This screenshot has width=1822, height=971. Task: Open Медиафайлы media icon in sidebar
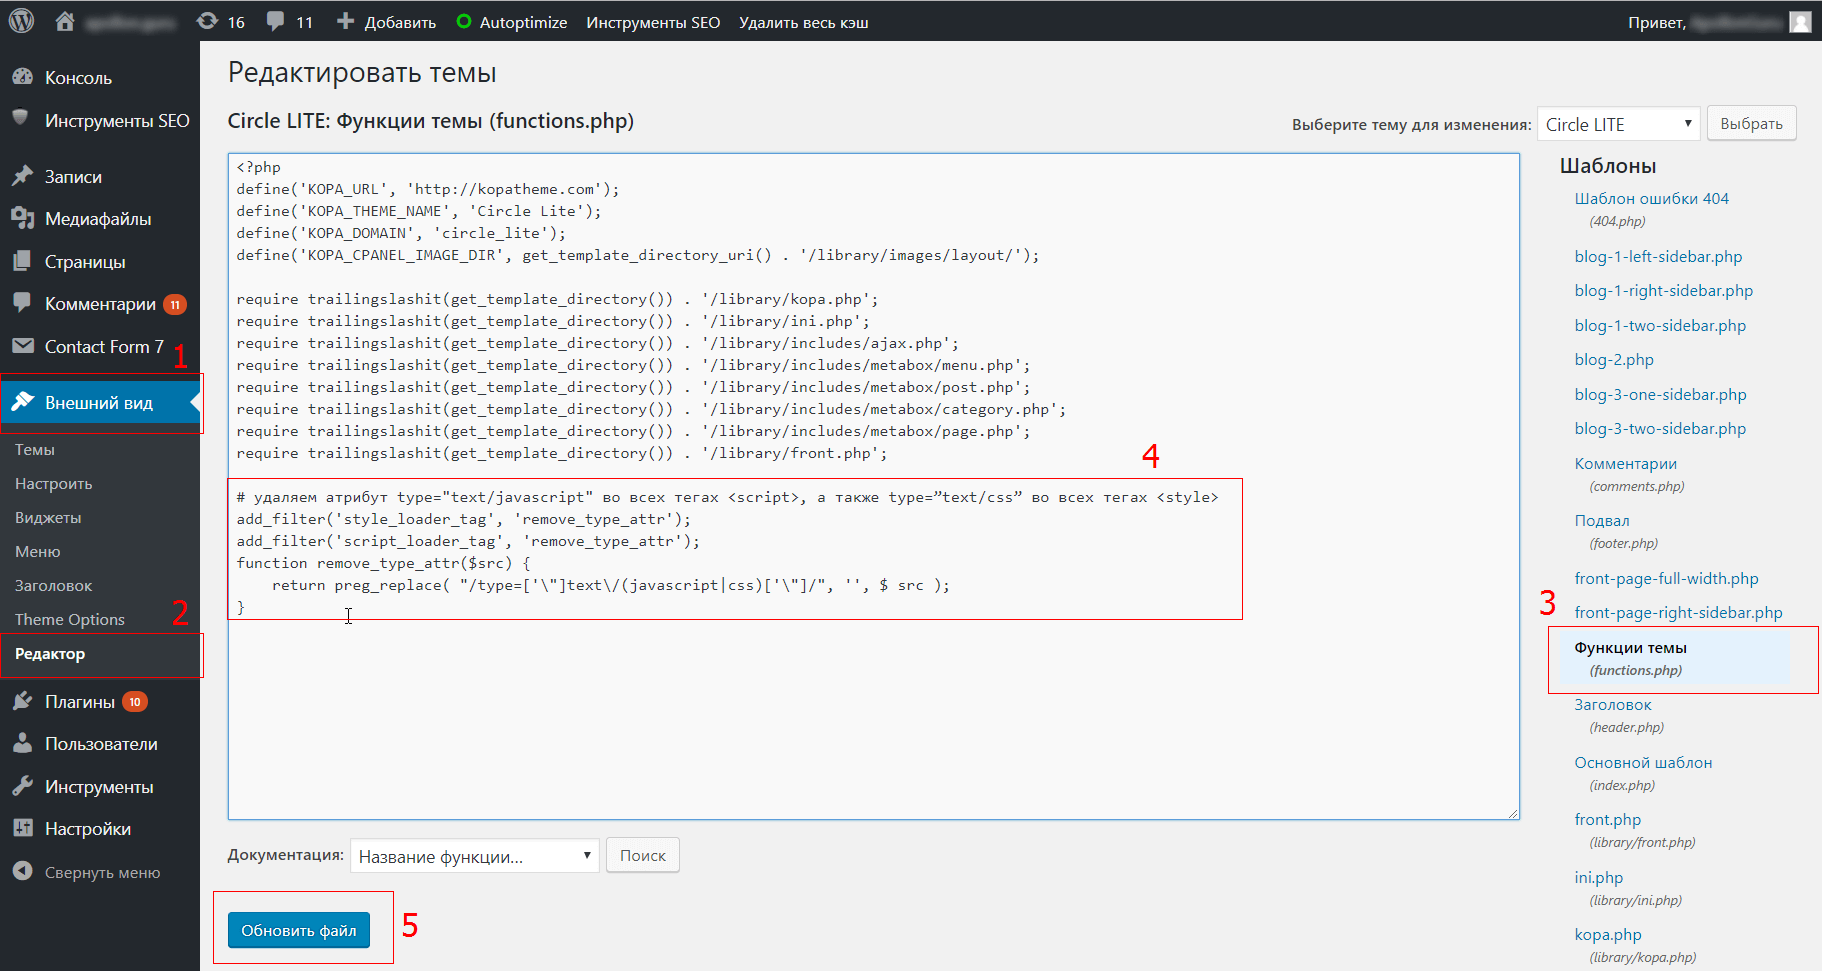(22, 218)
